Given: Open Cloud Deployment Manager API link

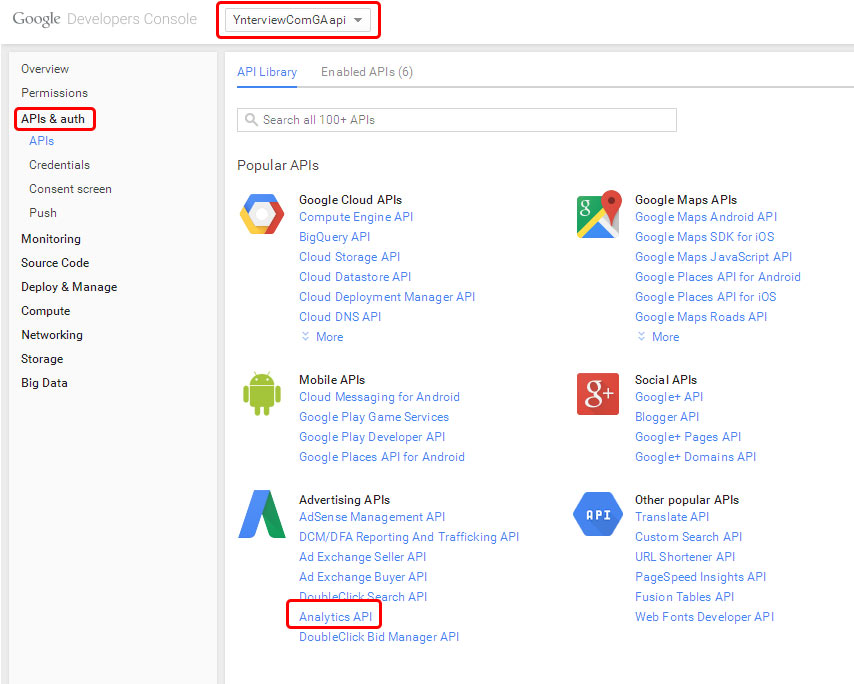Looking at the screenshot, I should pos(387,297).
